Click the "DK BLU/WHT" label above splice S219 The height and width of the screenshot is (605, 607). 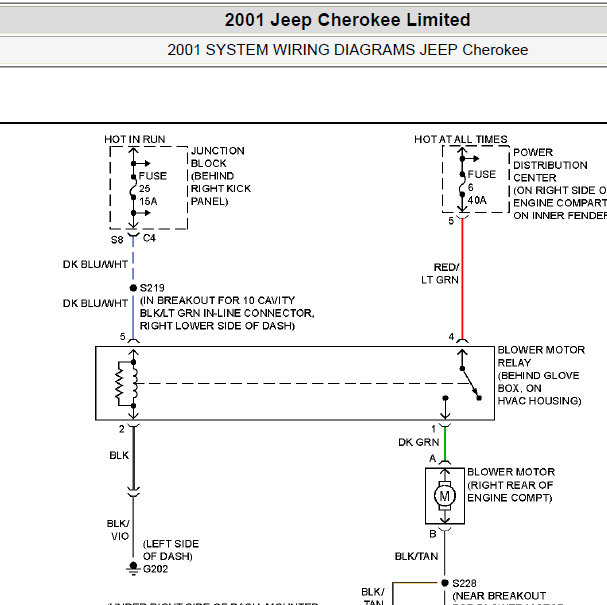pyautogui.click(x=95, y=264)
